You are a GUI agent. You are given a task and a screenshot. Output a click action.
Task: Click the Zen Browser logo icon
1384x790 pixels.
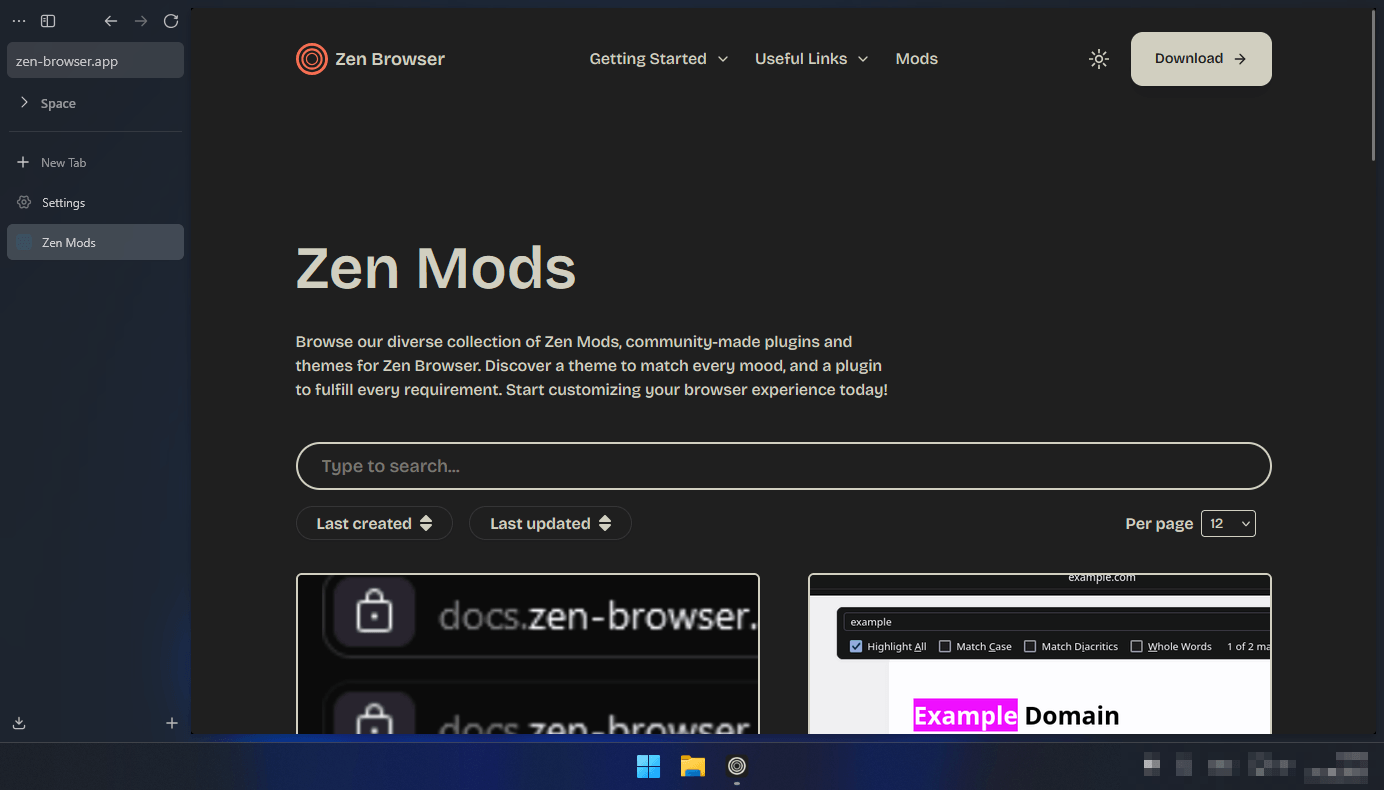pyautogui.click(x=312, y=59)
